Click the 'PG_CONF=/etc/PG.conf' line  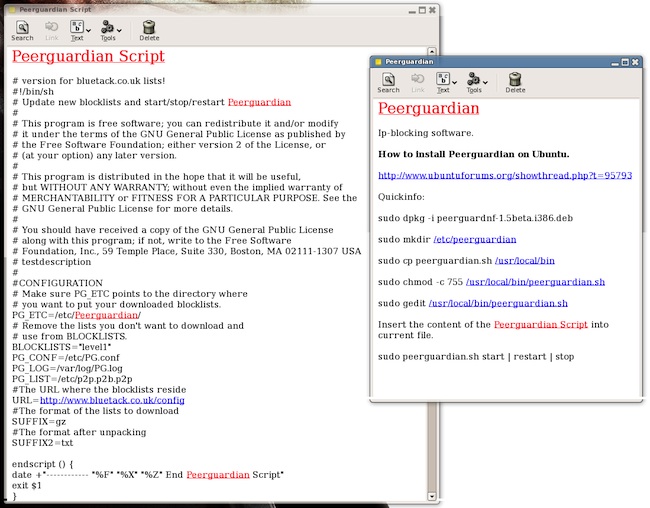[x=65, y=357]
